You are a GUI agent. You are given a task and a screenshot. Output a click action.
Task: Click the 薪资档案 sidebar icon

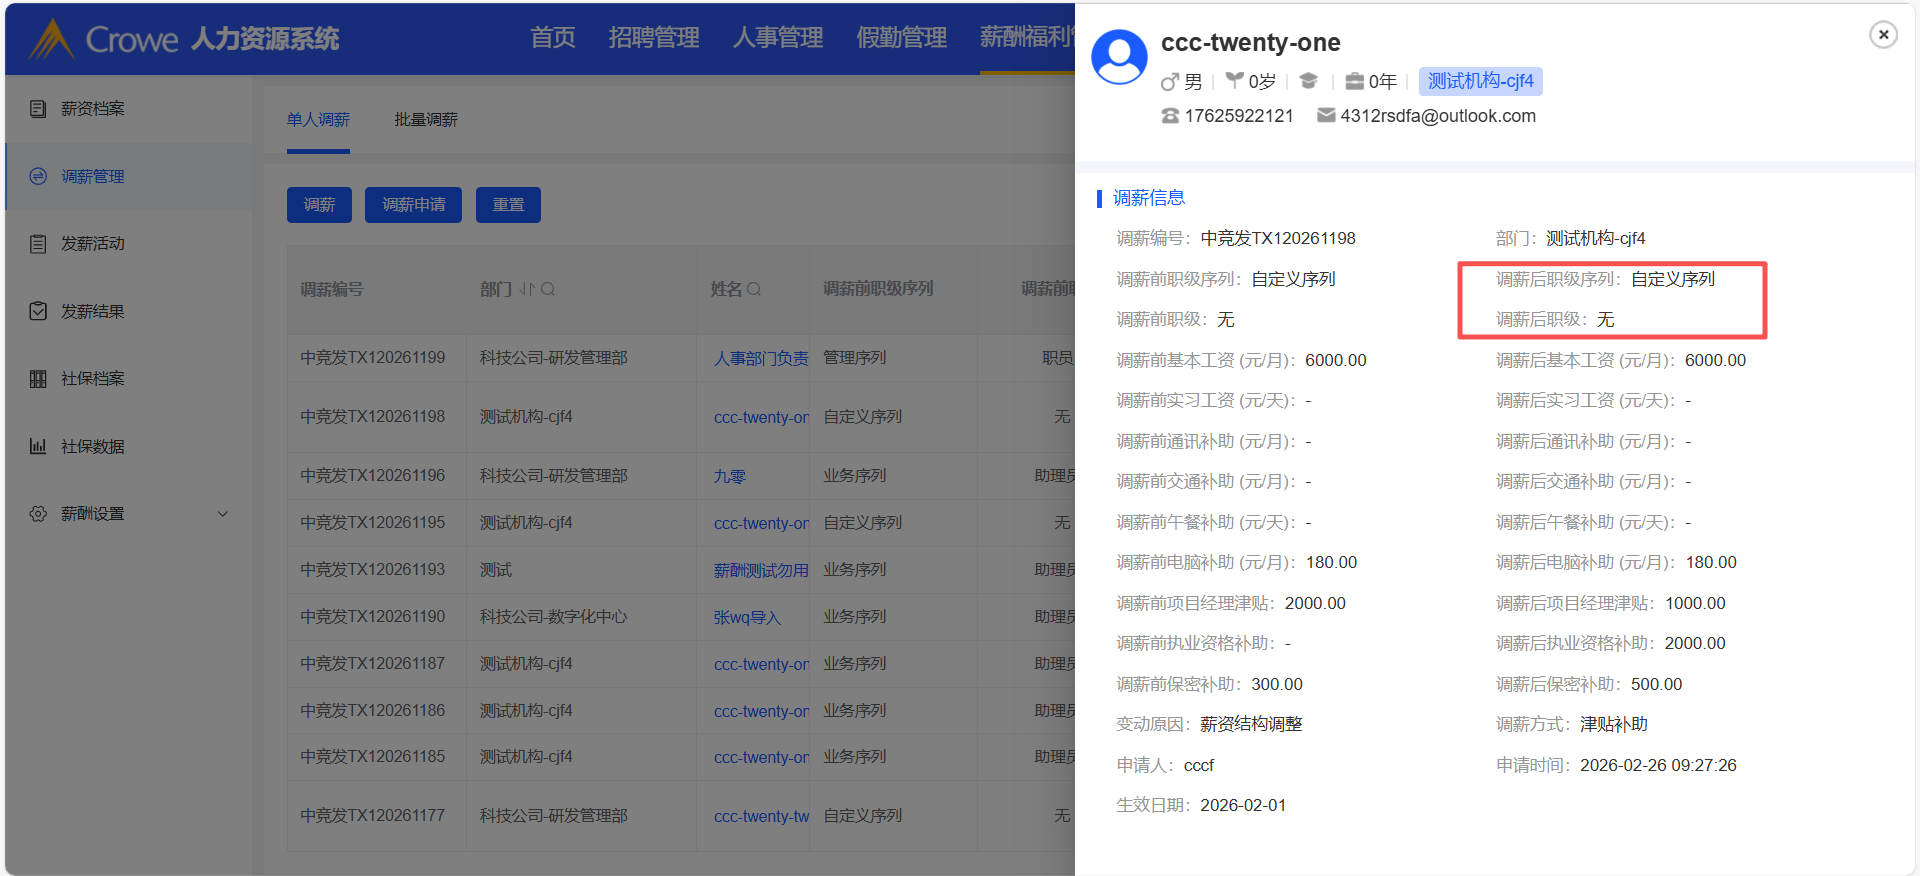pyautogui.click(x=38, y=109)
